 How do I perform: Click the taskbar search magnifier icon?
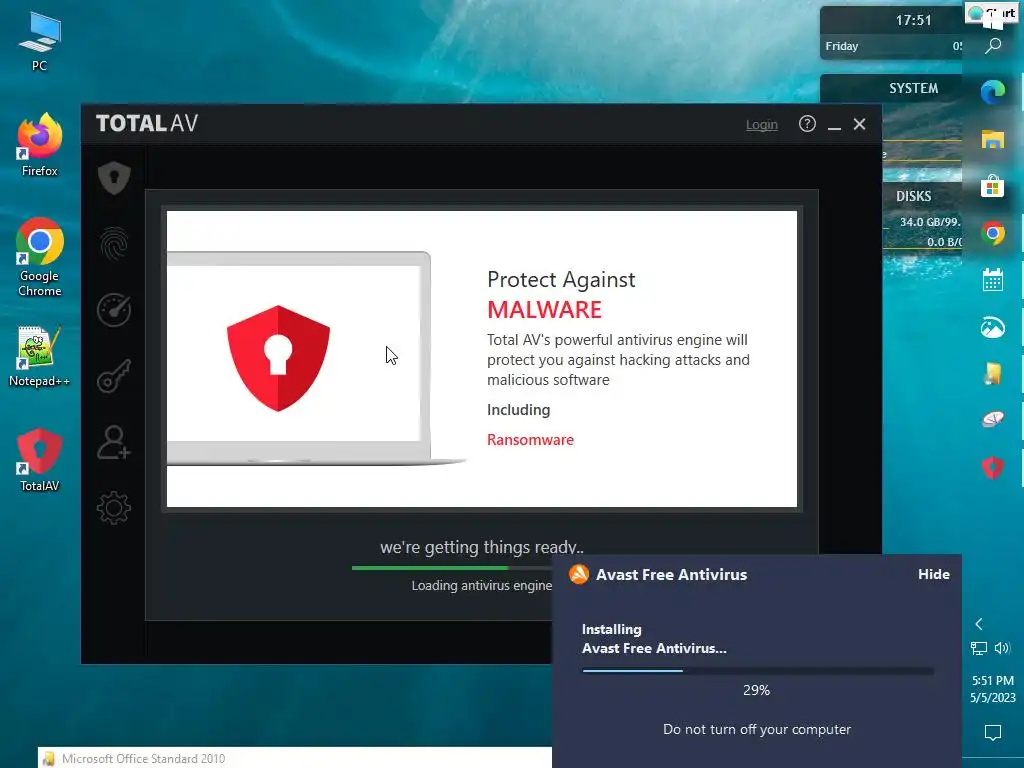993,46
